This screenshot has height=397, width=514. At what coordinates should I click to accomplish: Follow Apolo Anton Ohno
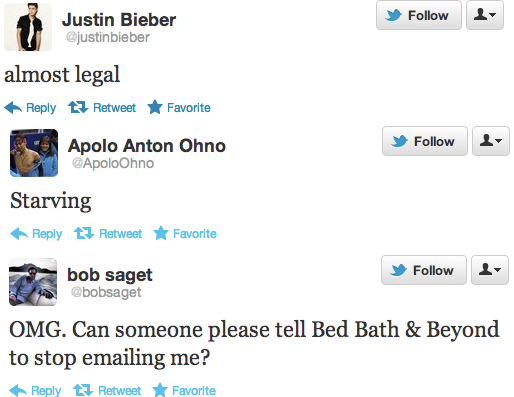tap(425, 141)
